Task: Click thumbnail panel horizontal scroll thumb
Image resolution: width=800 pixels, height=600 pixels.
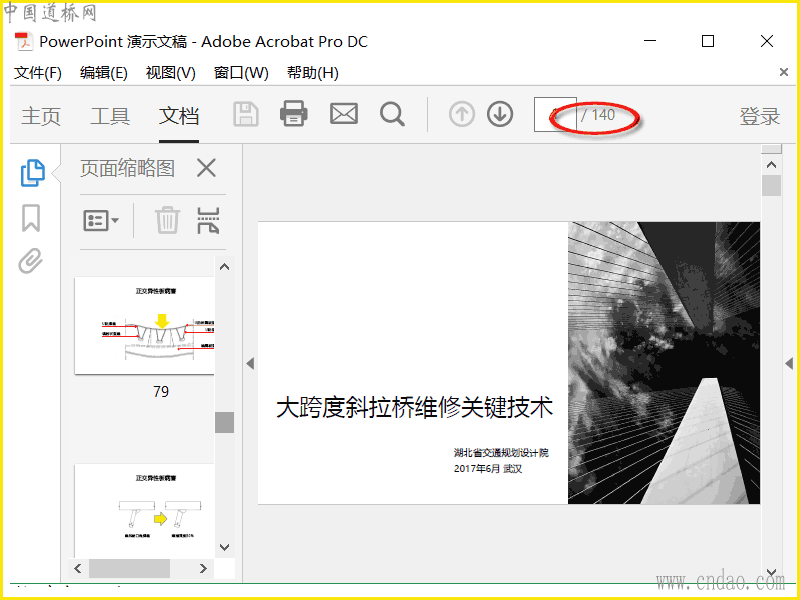Action: pyautogui.click(x=130, y=568)
